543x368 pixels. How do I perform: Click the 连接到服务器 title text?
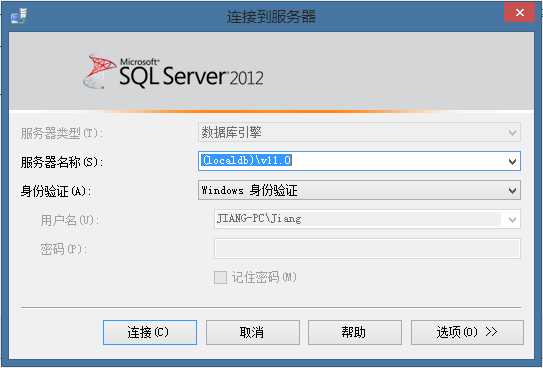[x=271, y=16]
